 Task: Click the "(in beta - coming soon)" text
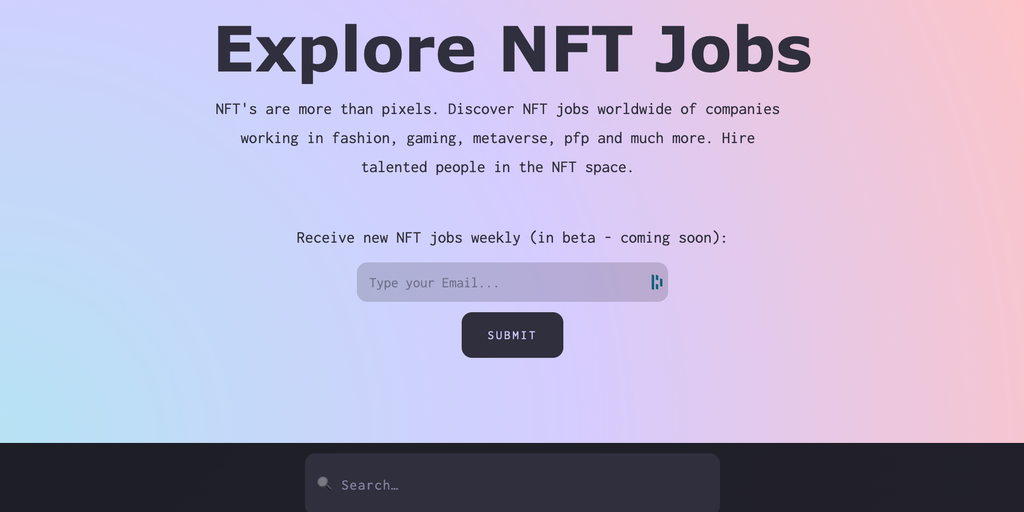(628, 238)
